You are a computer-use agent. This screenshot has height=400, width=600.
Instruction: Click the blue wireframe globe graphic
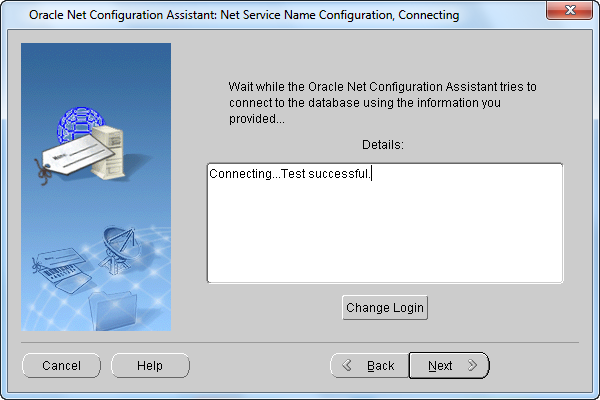coord(79,122)
